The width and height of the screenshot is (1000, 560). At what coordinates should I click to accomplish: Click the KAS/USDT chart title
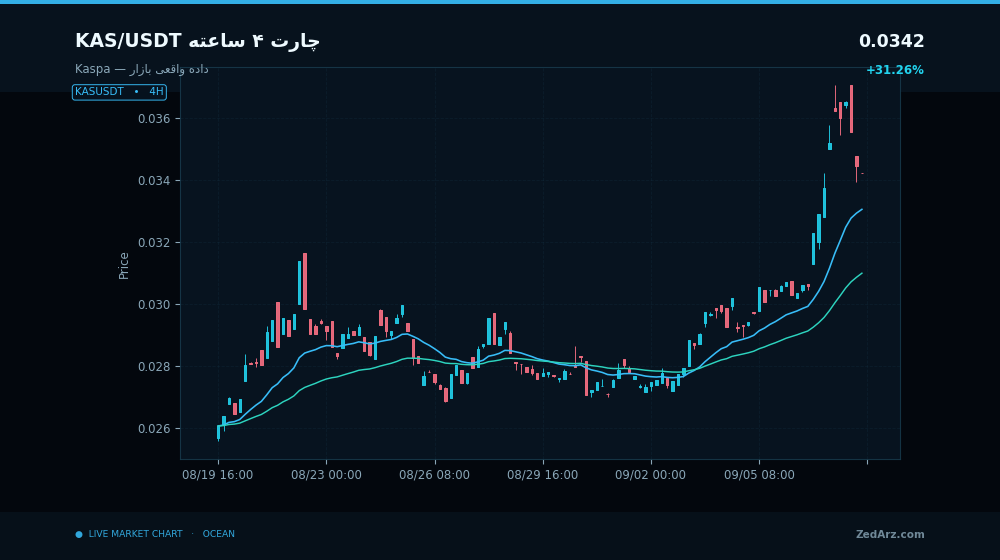(197, 41)
